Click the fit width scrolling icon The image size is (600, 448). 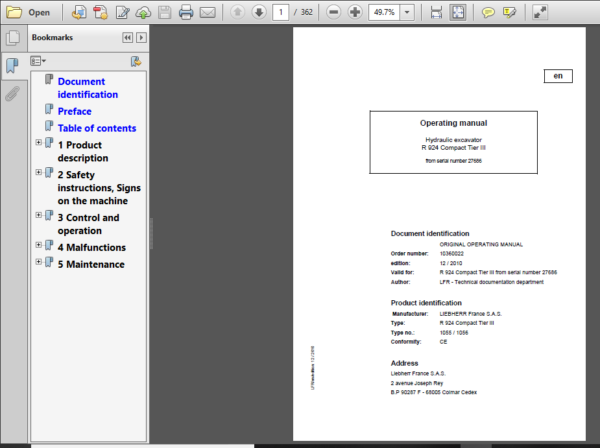[436, 12]
